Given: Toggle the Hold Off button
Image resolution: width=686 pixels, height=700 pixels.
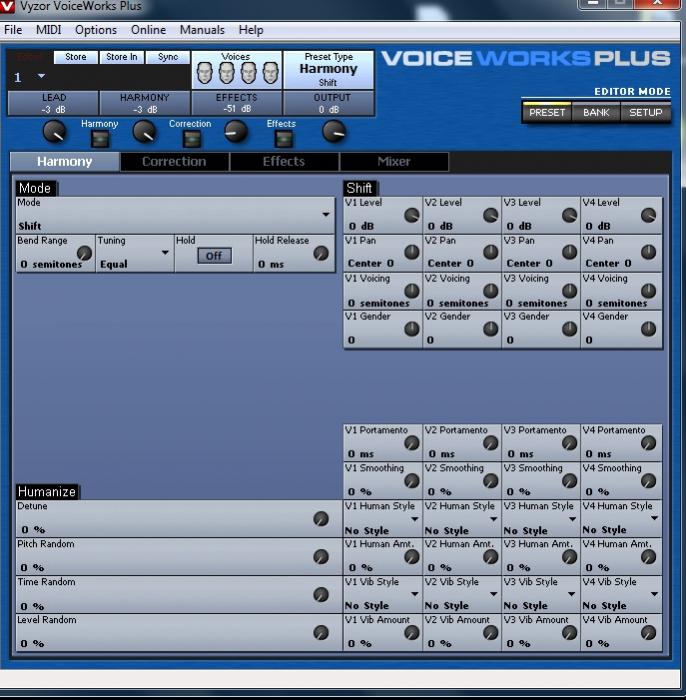Looking at the screenshot, I should 214,256.
